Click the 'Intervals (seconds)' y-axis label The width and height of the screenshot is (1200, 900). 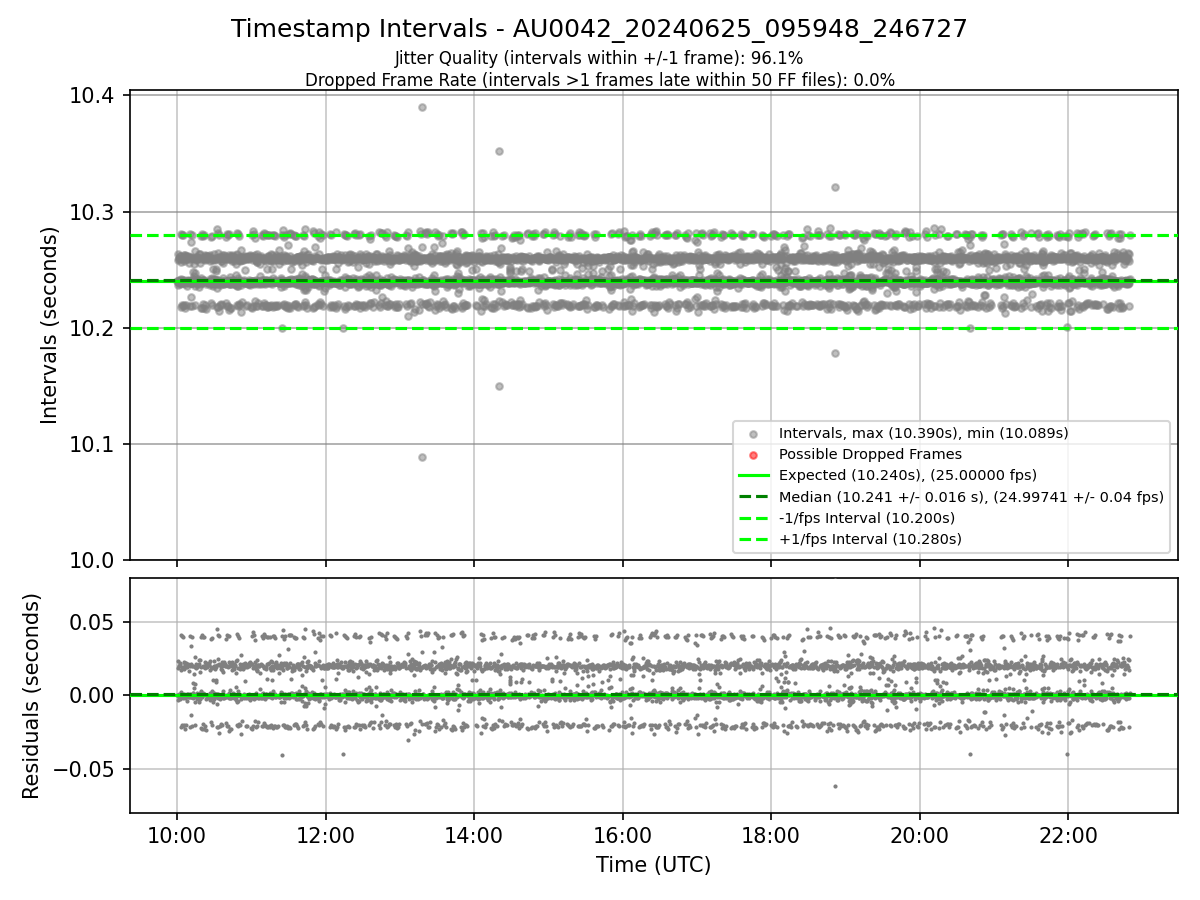50,325
